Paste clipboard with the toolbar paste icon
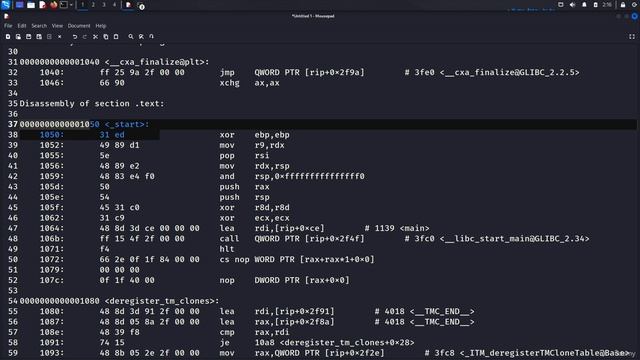The height and width of the screenshot is (360, 640). (116, 37)
